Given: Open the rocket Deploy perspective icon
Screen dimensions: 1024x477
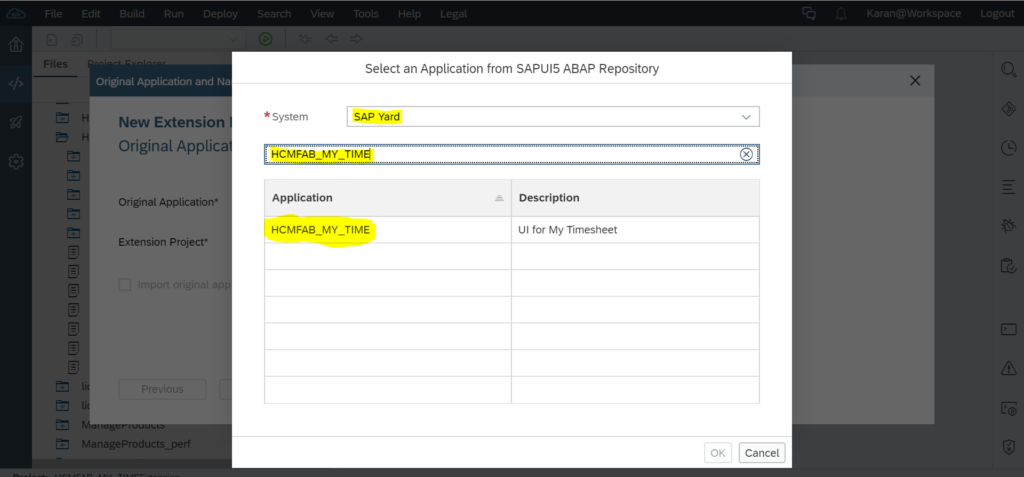Looking at the screenshot, I should 16,123.
